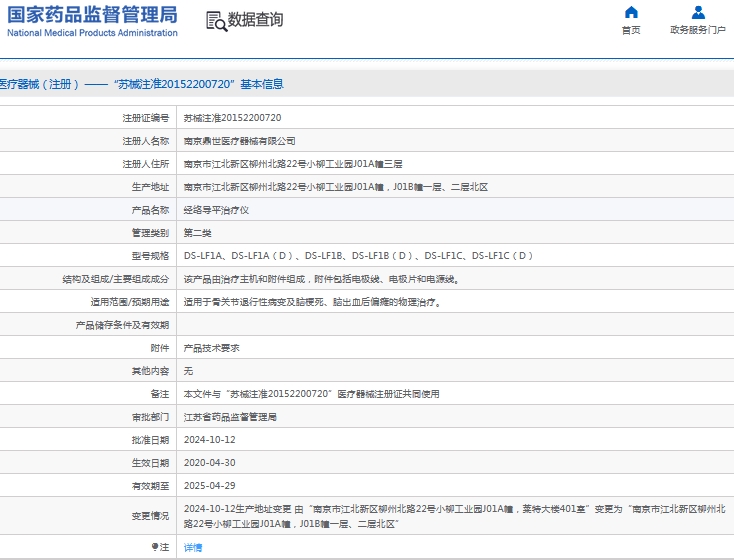Click approval department 江苏省药品监督管理局

click(x=230, y=417)
